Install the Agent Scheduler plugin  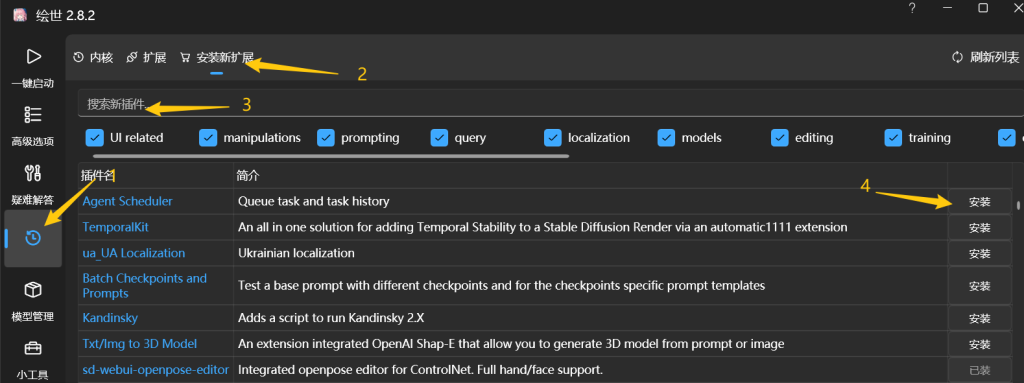pyautogui.click(x=980, y=202)
